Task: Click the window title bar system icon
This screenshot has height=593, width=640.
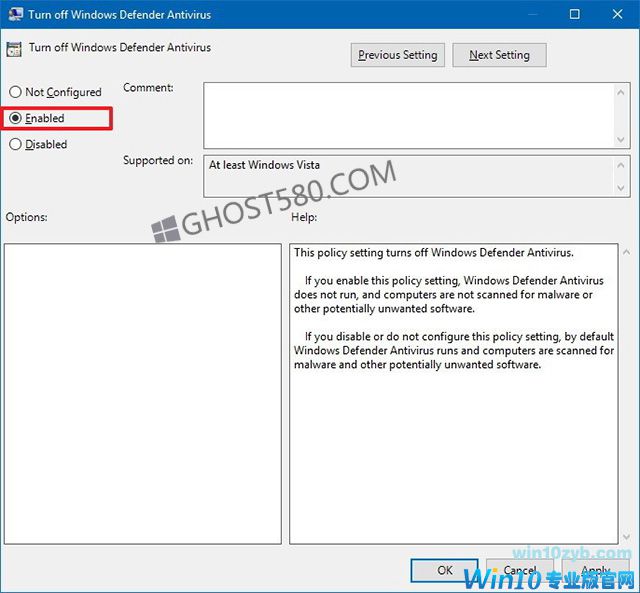Action: click(15, 14)
